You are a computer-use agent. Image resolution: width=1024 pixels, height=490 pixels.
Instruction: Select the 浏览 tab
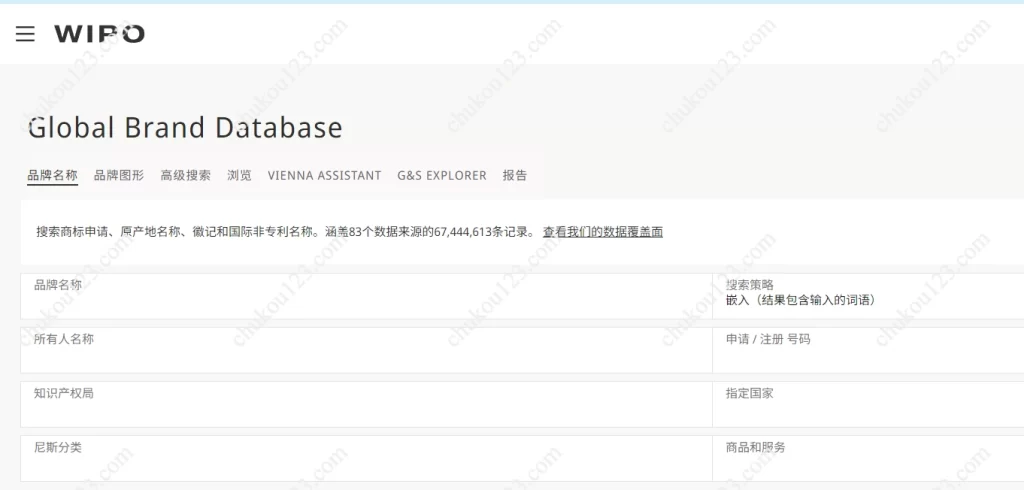[x=239, y=175]
